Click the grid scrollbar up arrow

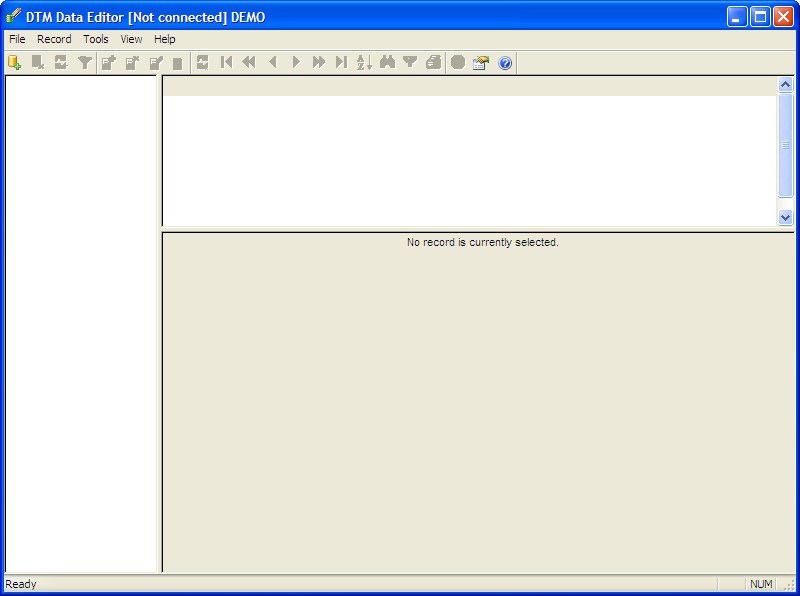(x=785, y=84)
